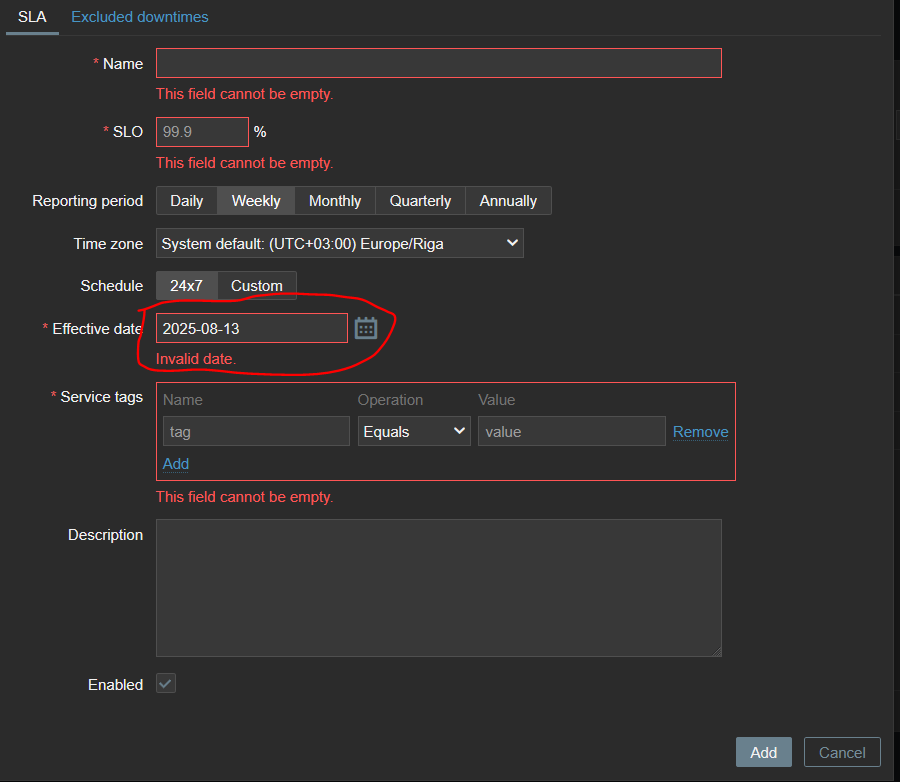
Task: Toggle the Enabled checkbox
Action: pyautogui.click(x=166, y=684)
